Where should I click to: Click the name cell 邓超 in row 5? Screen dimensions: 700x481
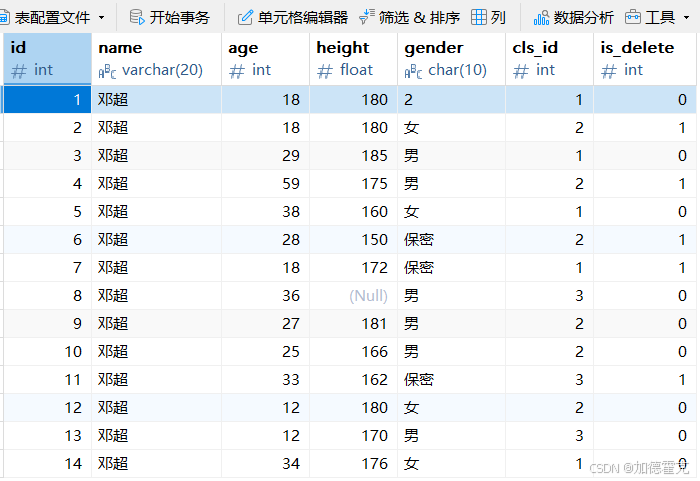tap(156, 211)
